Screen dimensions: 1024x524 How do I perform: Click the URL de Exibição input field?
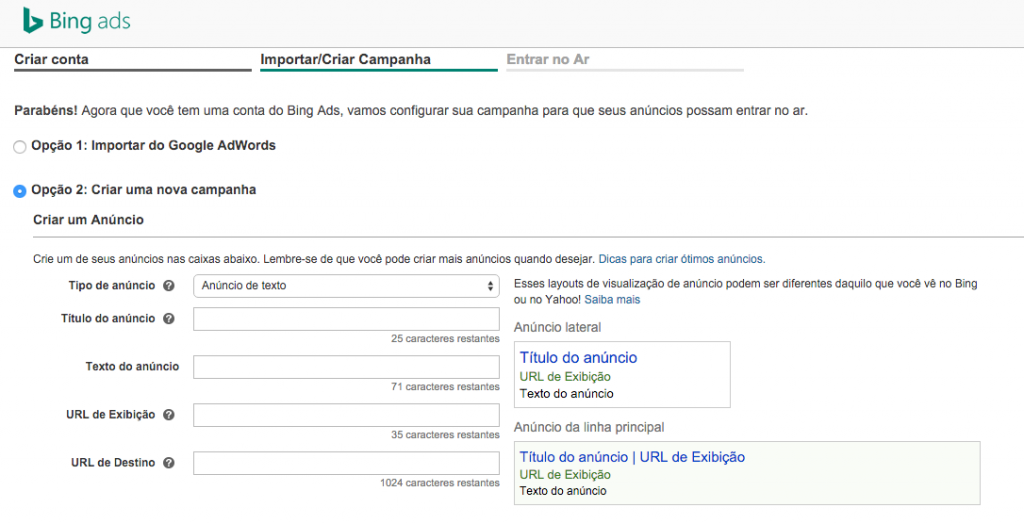click(346, 415)
